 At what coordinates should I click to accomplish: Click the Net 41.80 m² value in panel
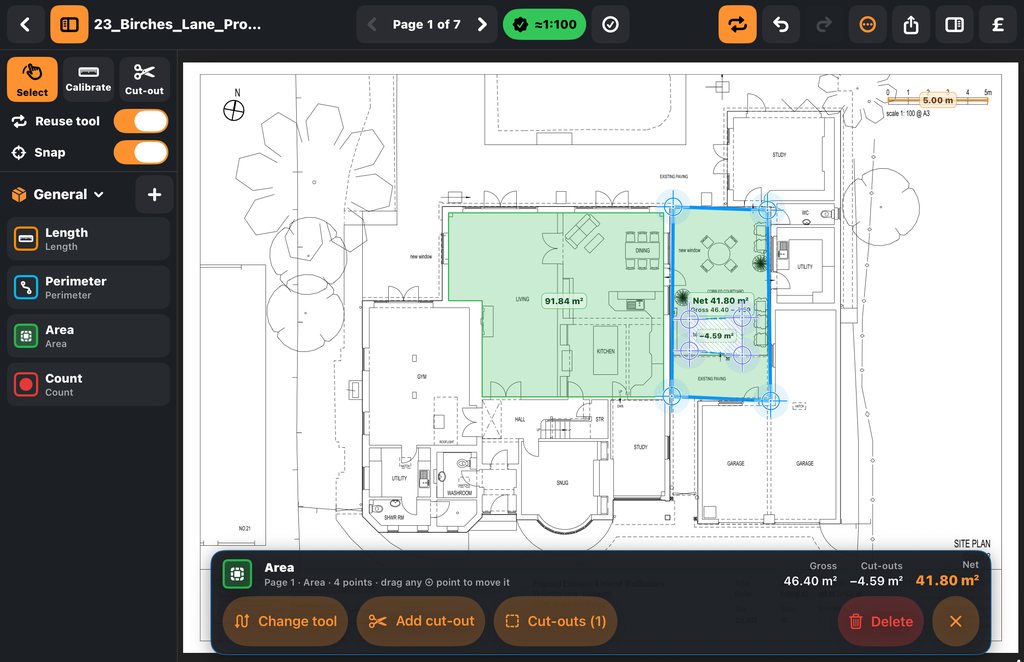(x=947, y=580)
